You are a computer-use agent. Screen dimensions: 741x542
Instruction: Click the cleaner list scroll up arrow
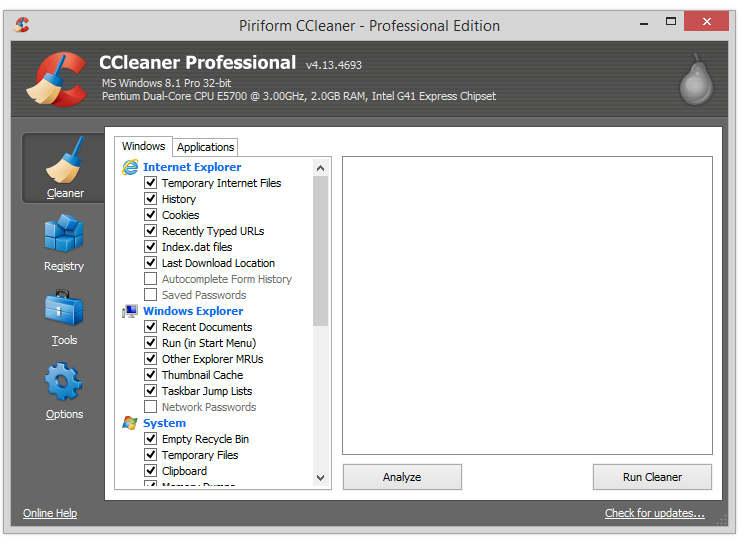tap(320, 168)
